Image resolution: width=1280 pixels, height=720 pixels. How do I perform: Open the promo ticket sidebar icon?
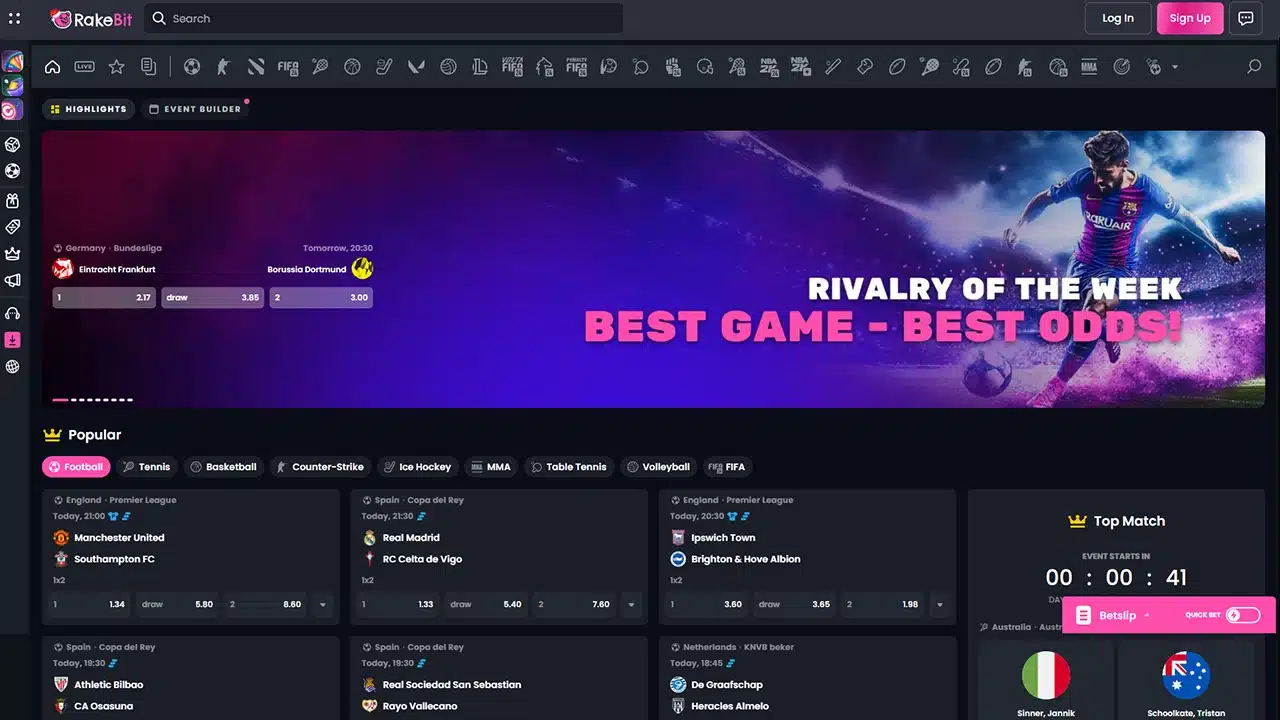click(12, 227)
